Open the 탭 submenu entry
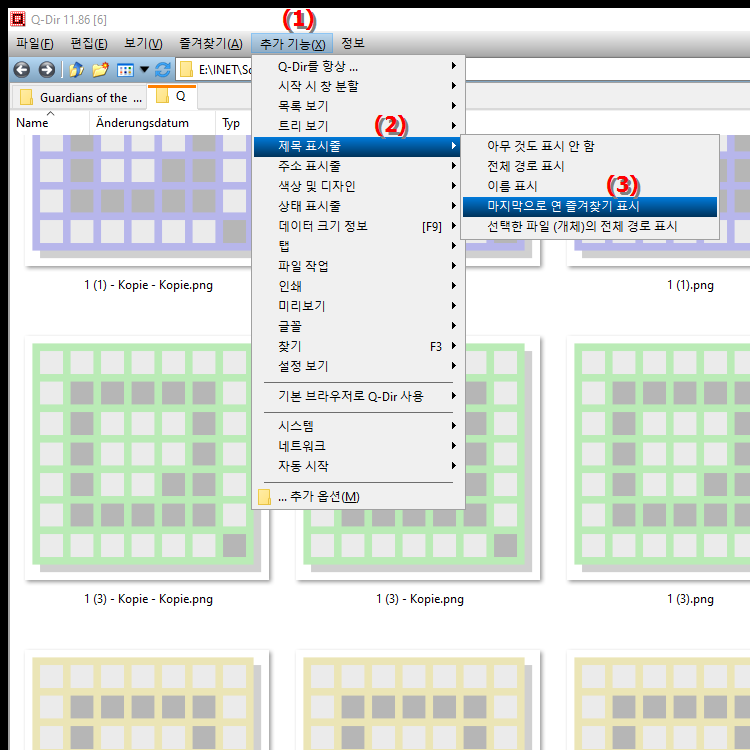The height and width of the screenshot is (750, 750). [x=358, y=246]
